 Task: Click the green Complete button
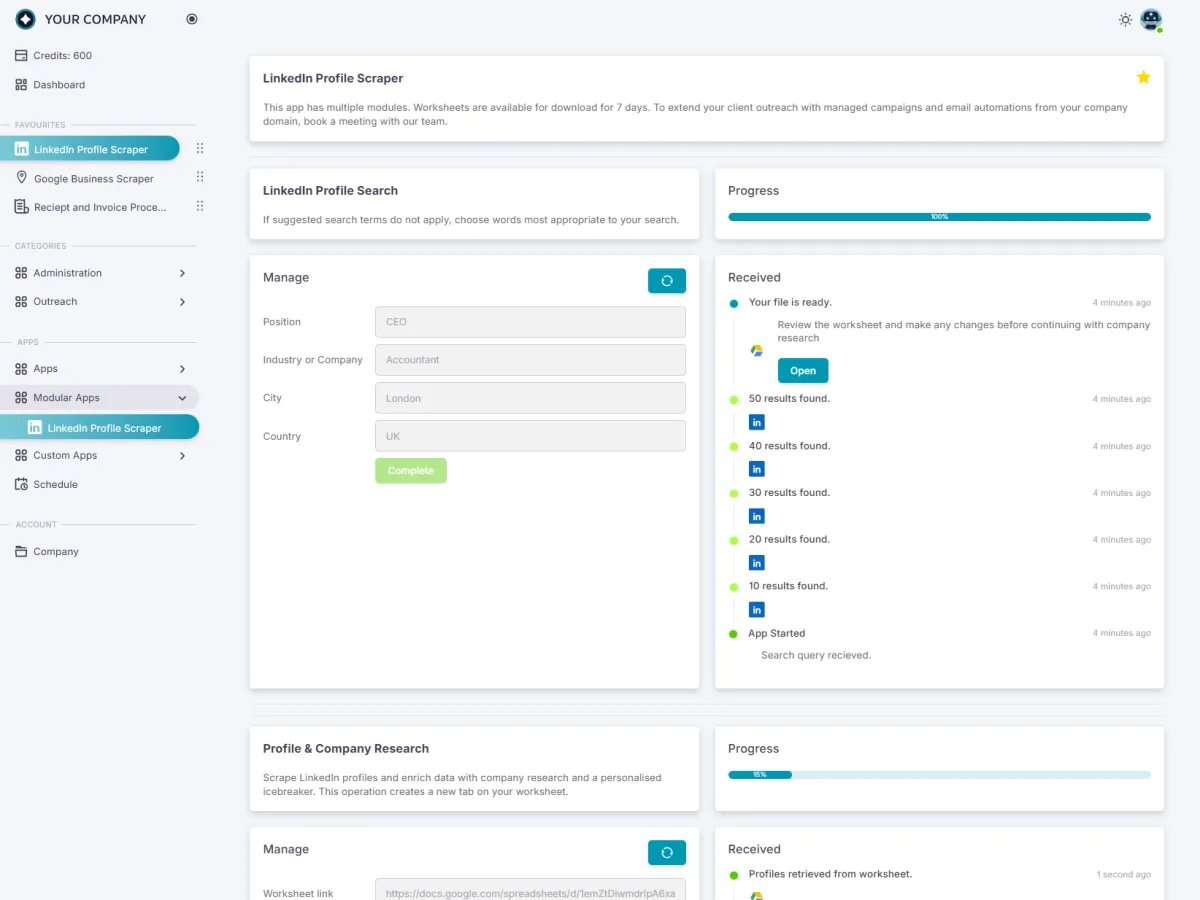pos(411,471)
